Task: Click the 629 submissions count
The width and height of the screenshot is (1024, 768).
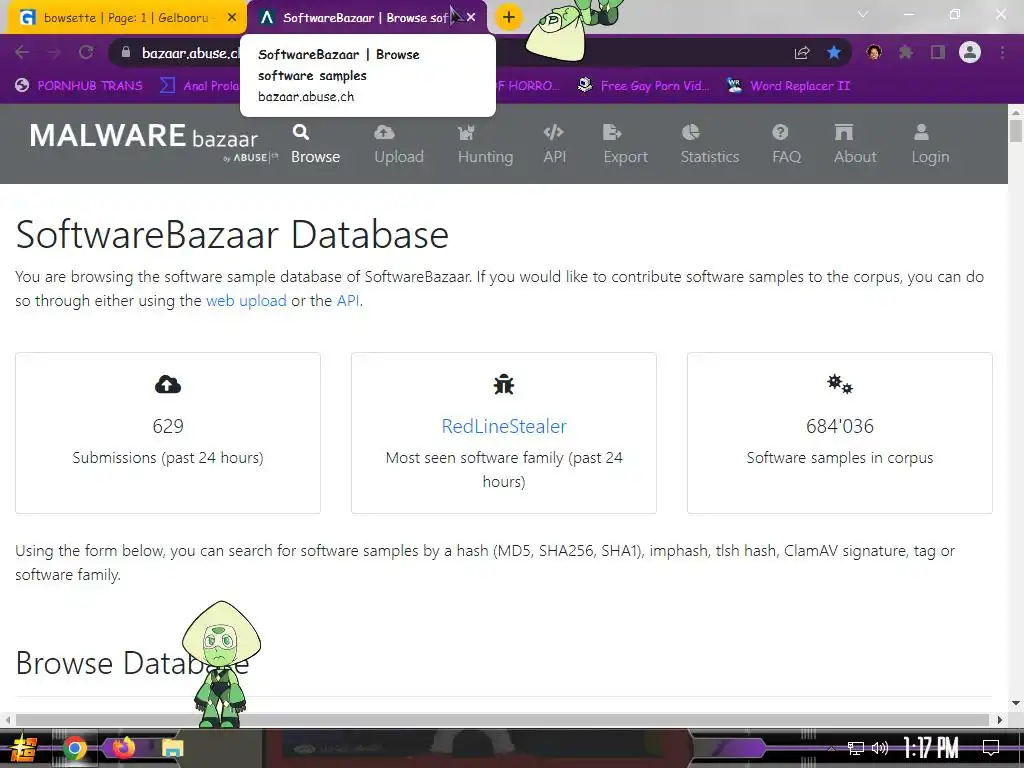Action: coord(168,426)
